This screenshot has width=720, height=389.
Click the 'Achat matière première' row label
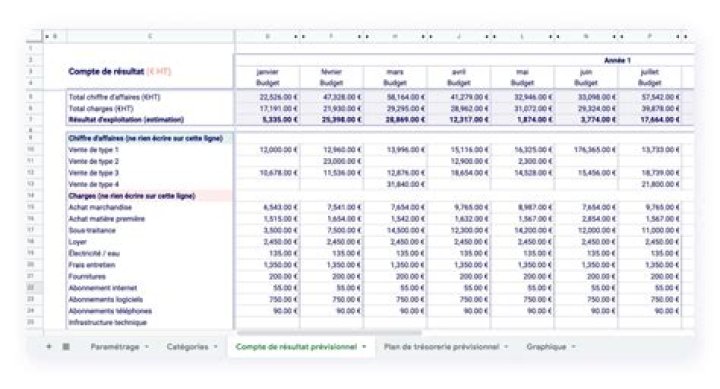107,219
